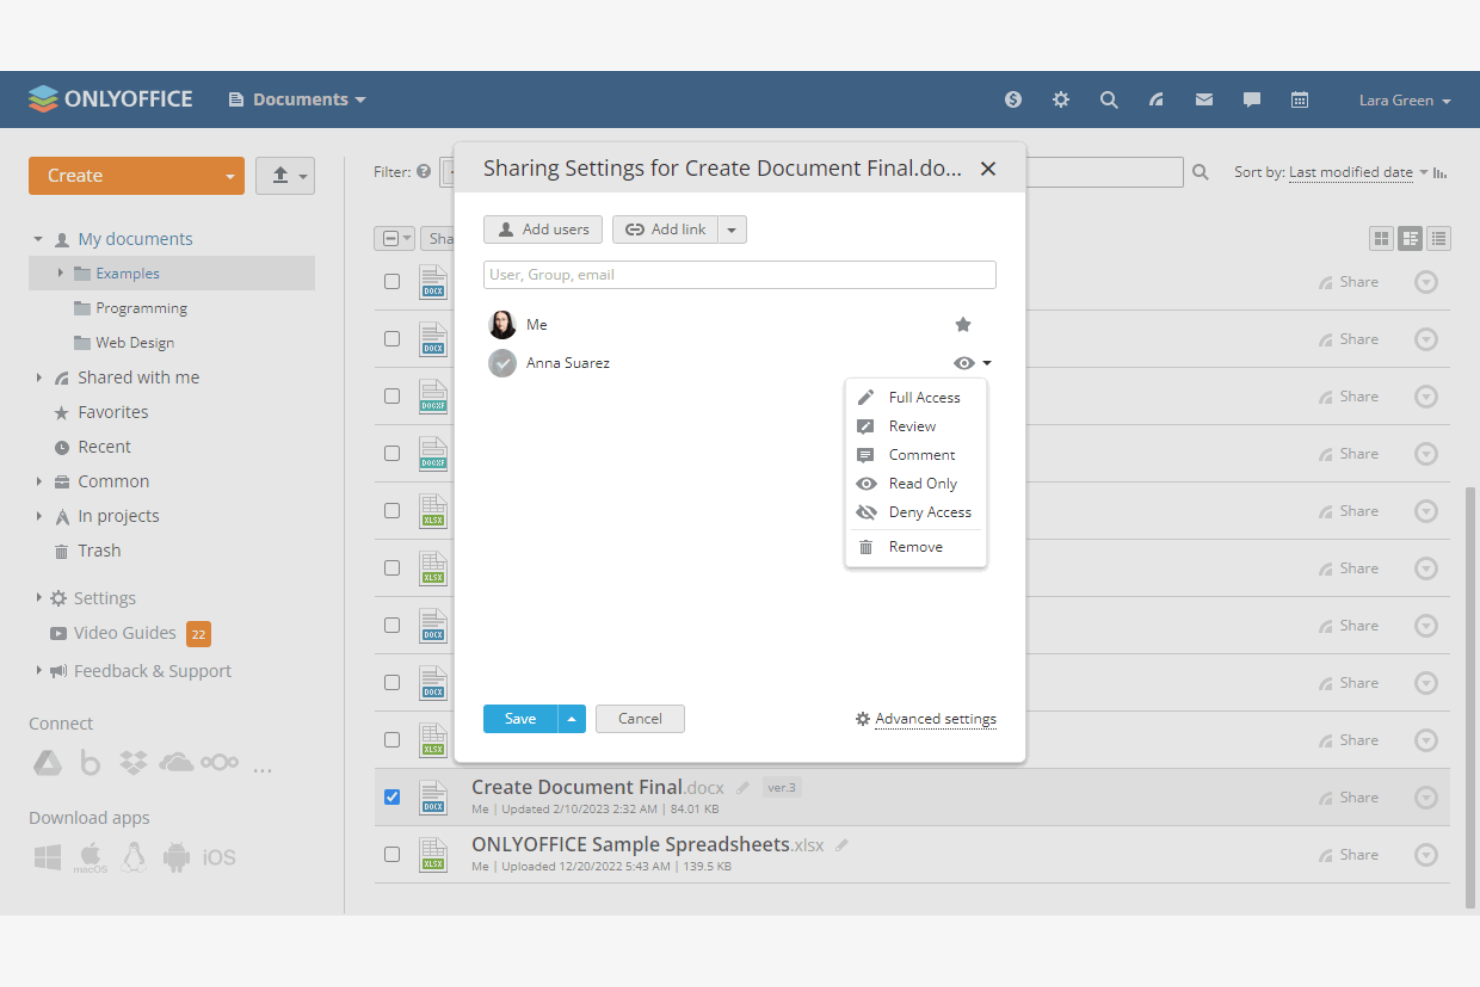Open the Sort by Last modified date dropdown
The height and width of the screenshot is (987, 1480).
click(1351, 172)
